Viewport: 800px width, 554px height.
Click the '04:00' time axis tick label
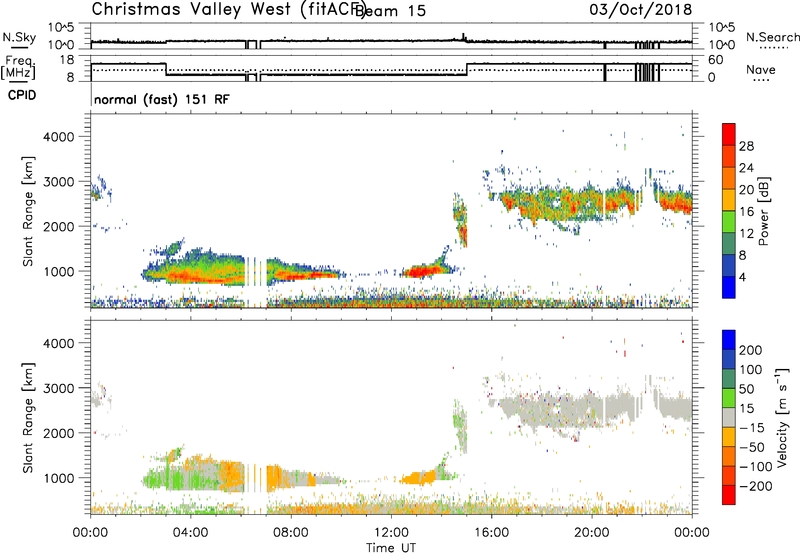point(190,533)
